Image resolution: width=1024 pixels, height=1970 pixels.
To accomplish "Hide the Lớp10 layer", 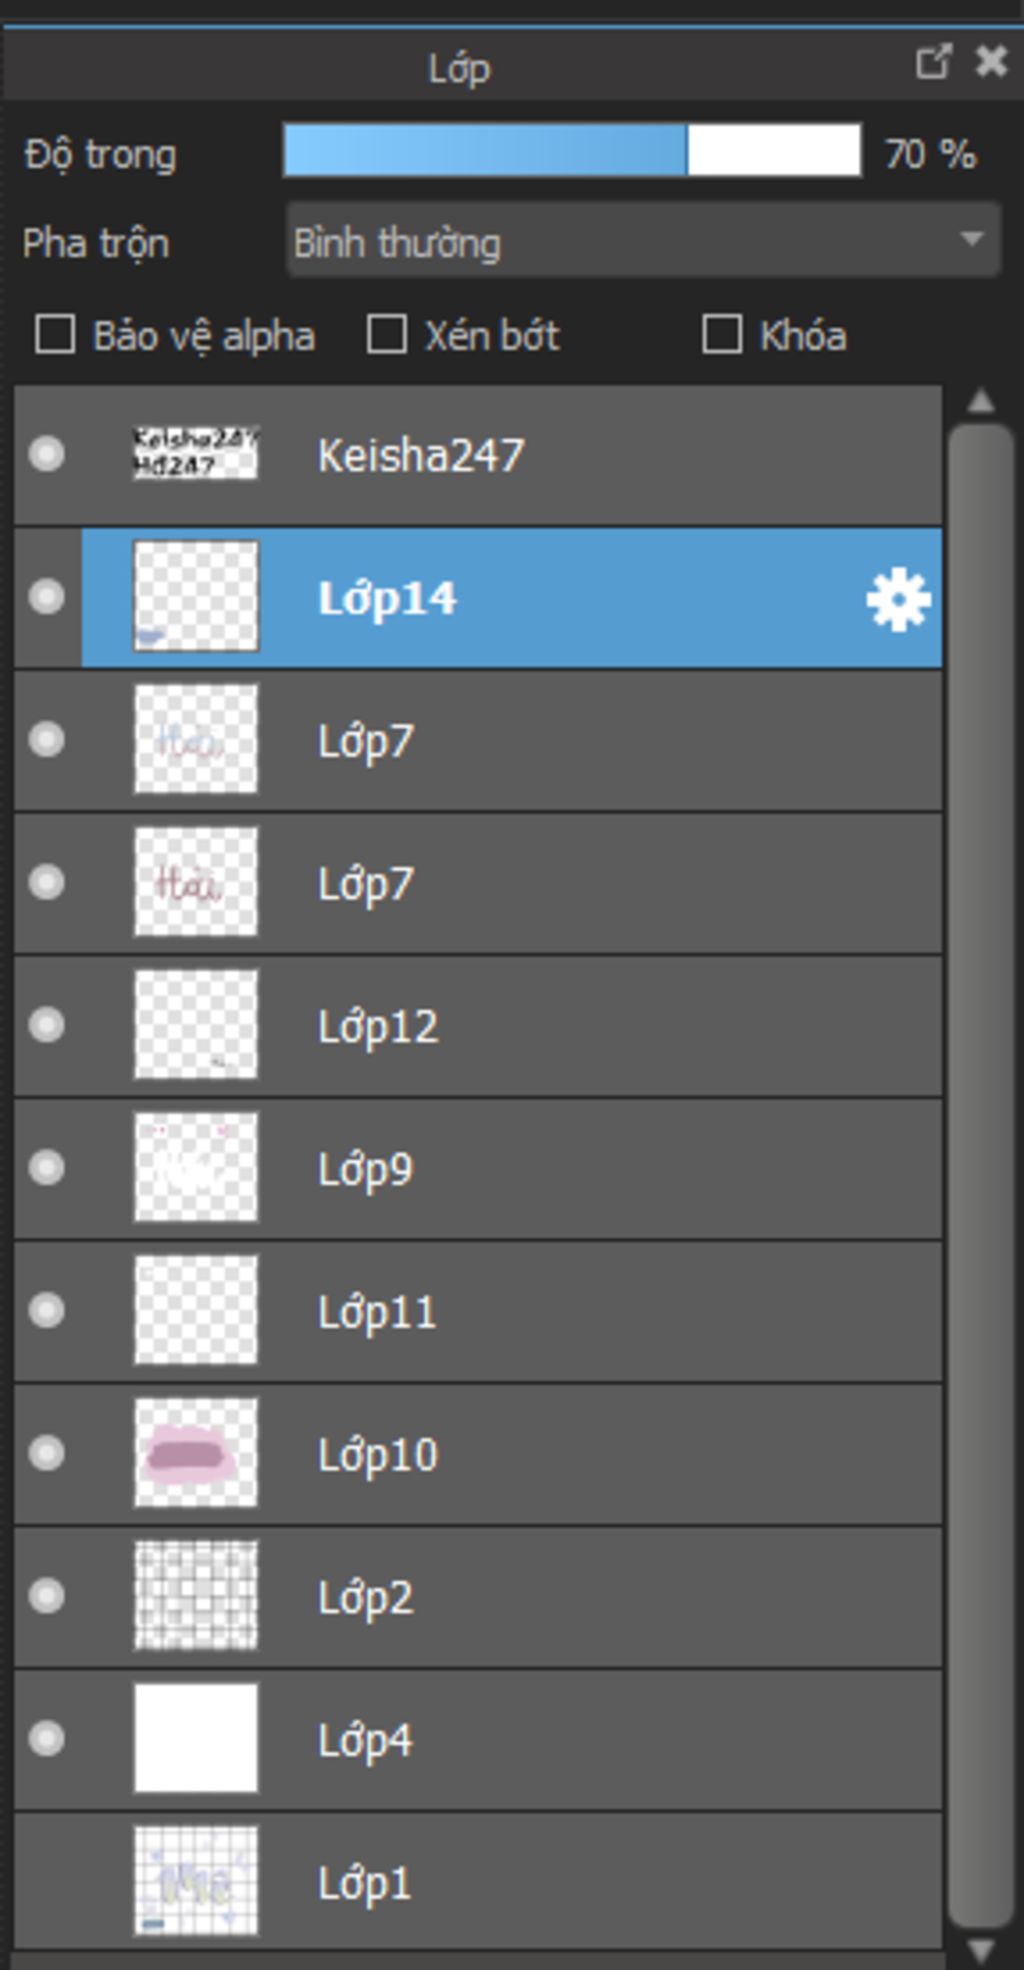I will pyautogui.click(x=47, y=1453).
